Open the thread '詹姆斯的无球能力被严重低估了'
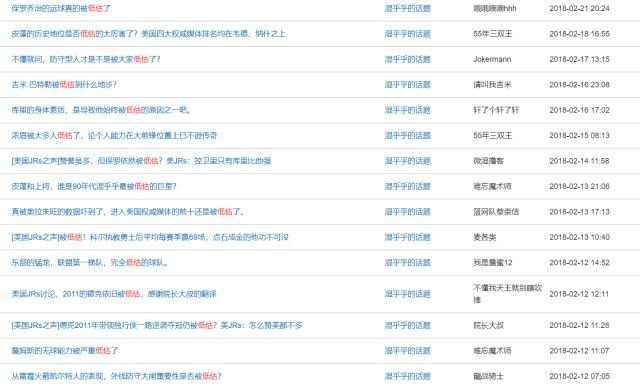The image size is (640, 386). pyautogui.click(x=64, y=351)
